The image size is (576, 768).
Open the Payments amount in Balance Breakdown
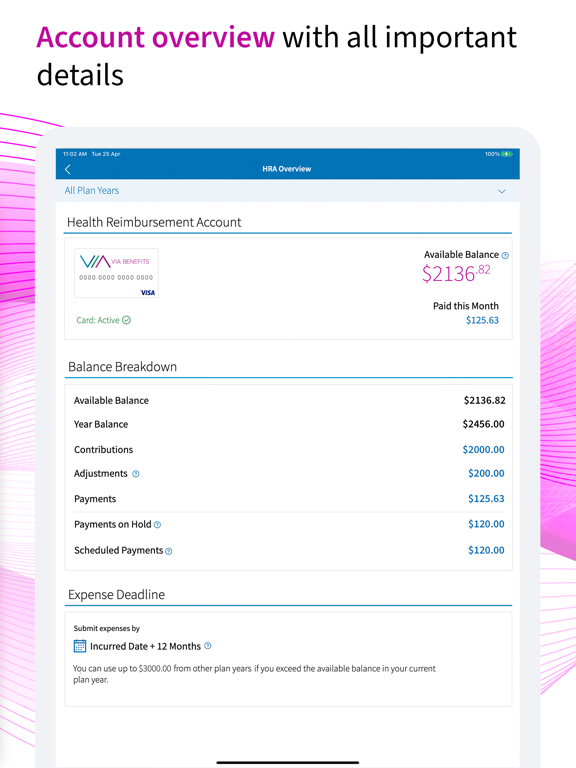486,499
